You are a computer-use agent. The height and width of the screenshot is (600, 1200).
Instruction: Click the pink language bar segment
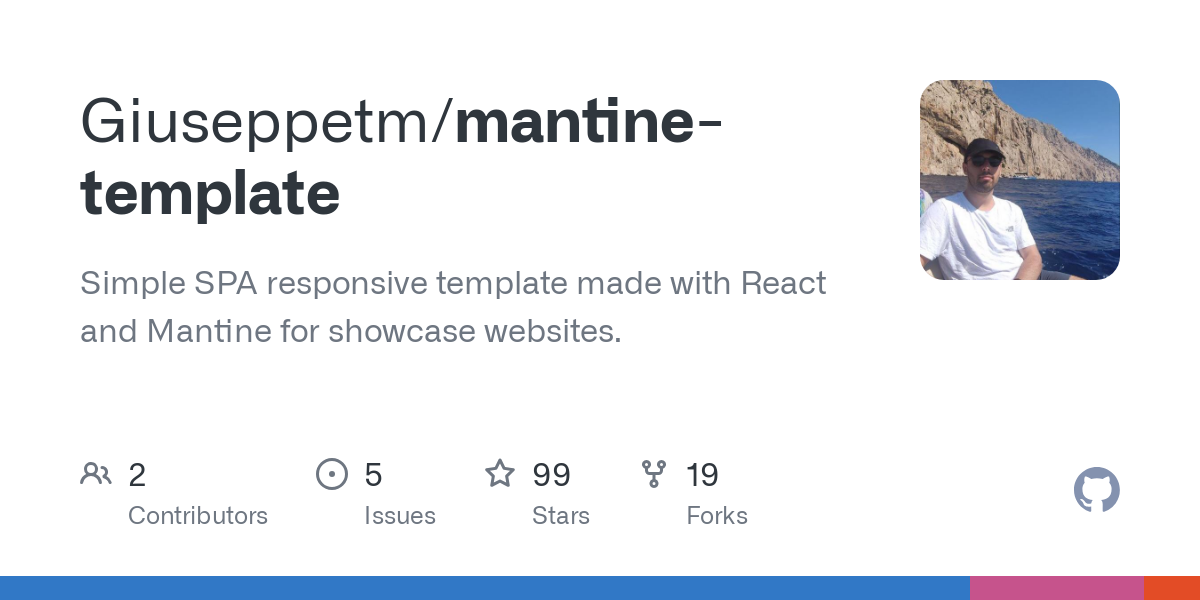tap(1056, 588)
